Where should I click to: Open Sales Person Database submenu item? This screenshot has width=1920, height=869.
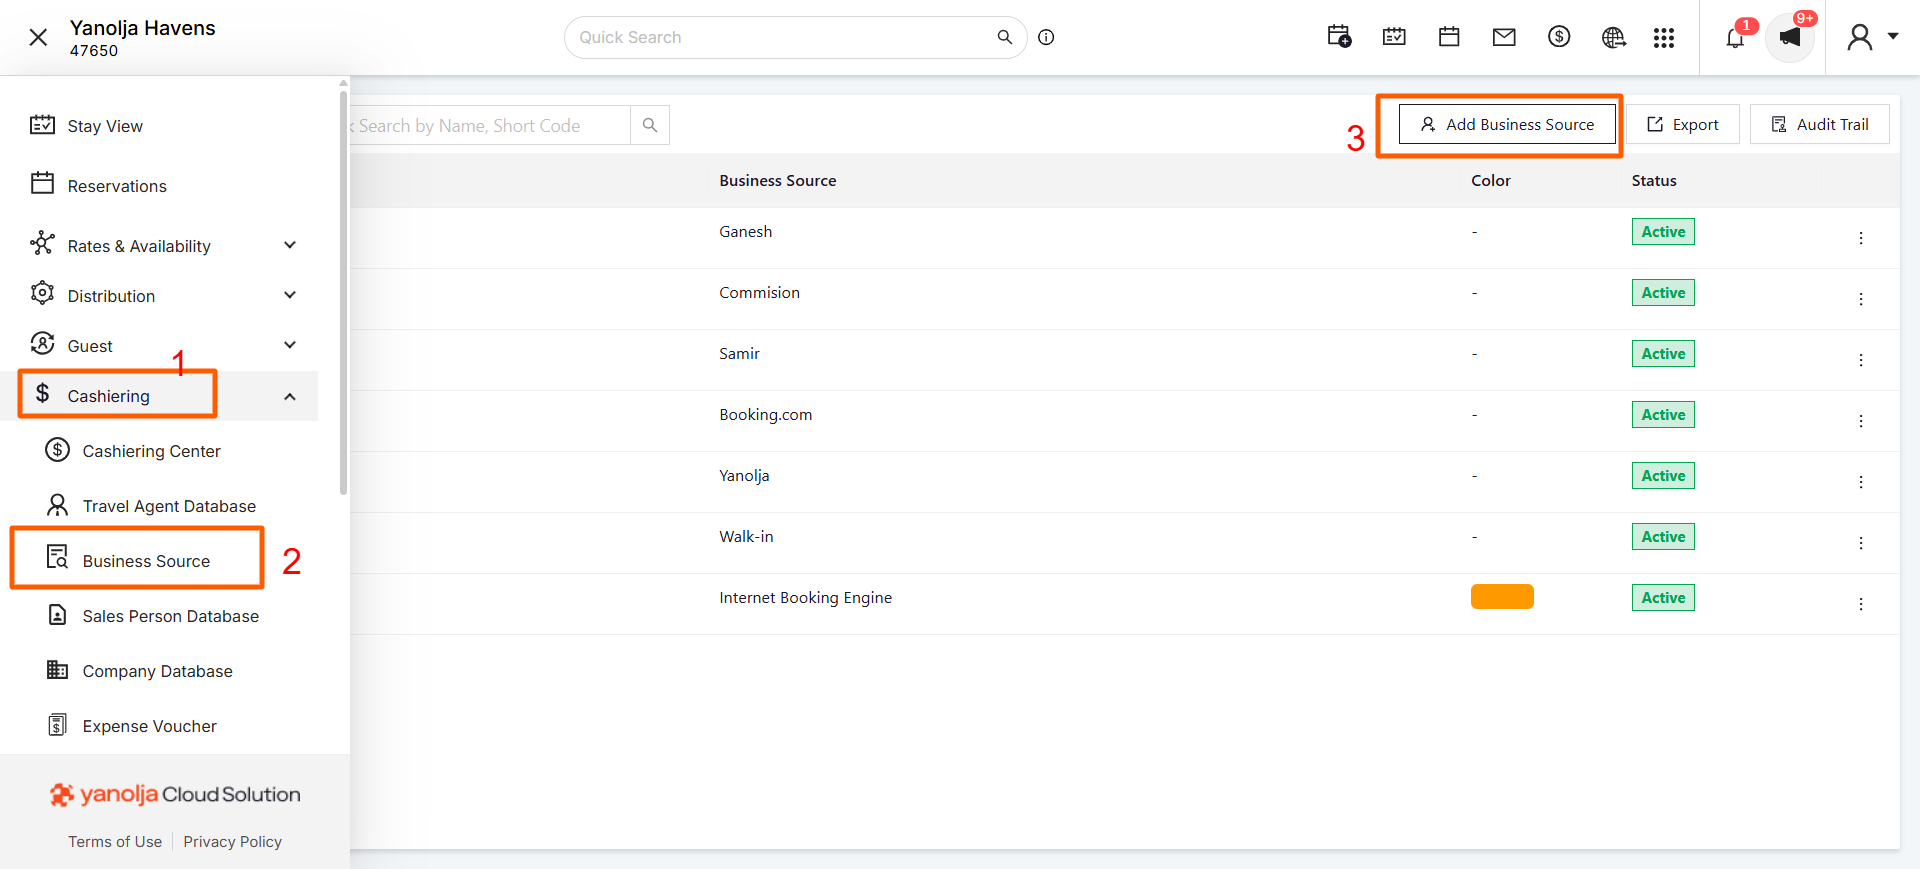[170, 616]
